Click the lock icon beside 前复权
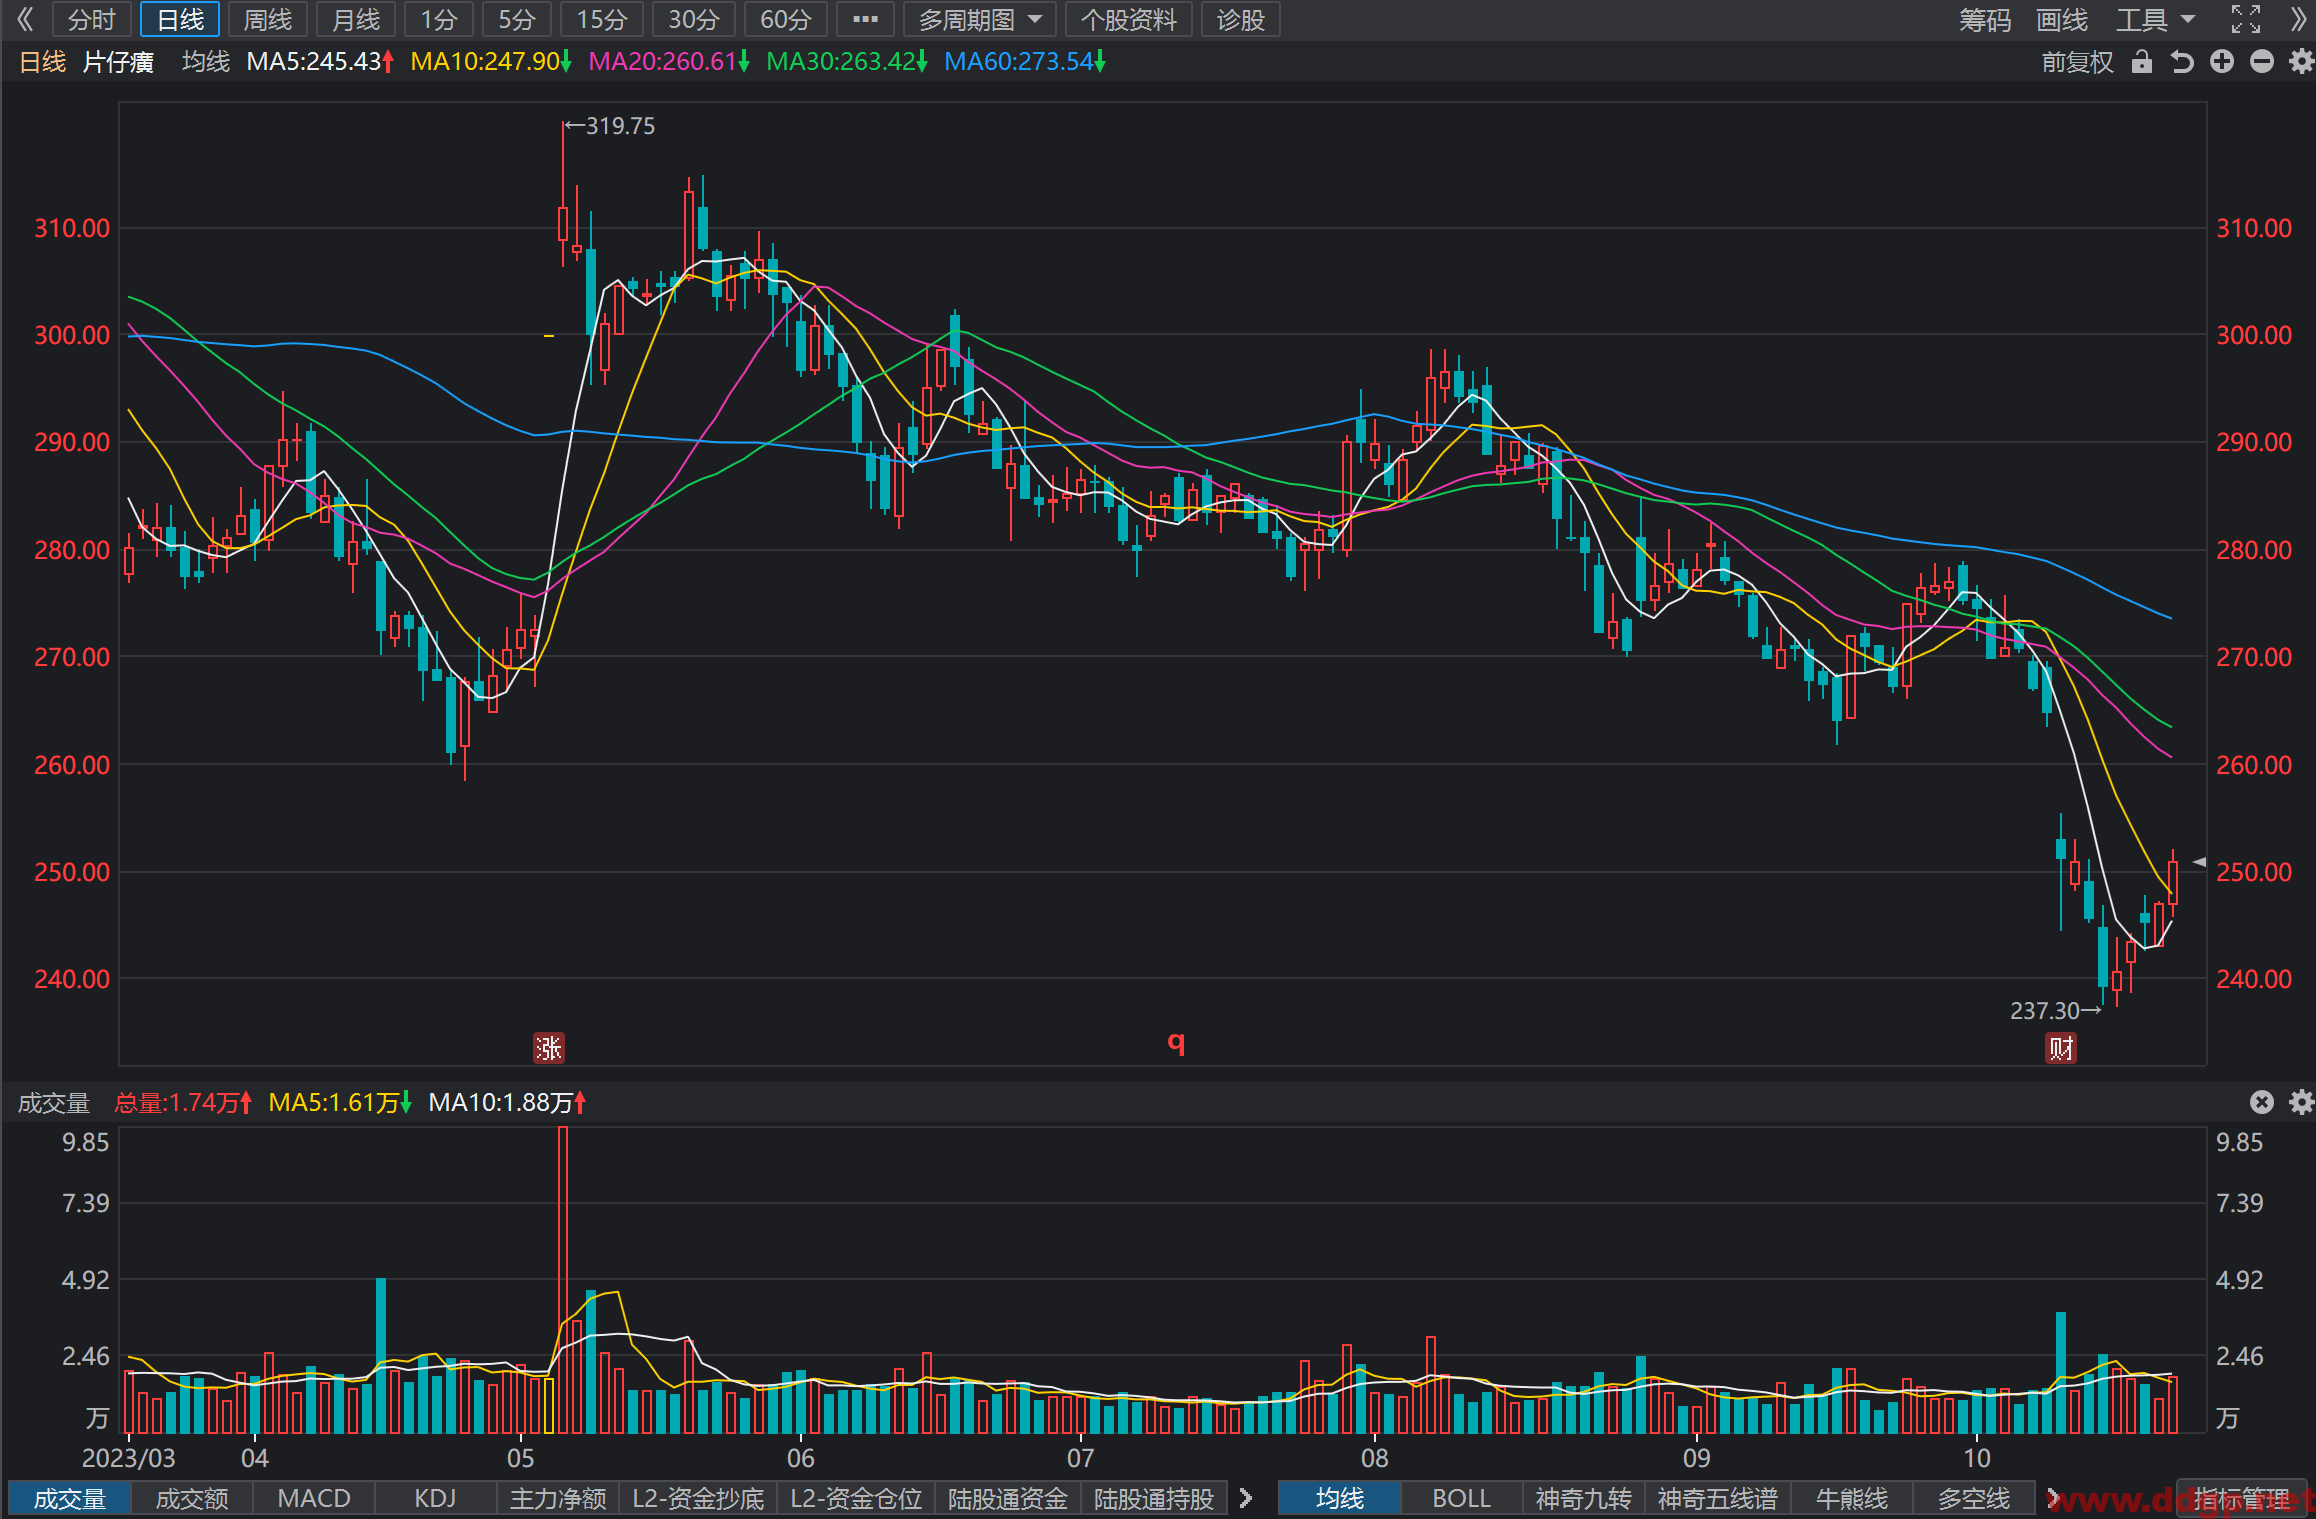This screenshot has width=2316, height=1519. (x=2141, y=62)
